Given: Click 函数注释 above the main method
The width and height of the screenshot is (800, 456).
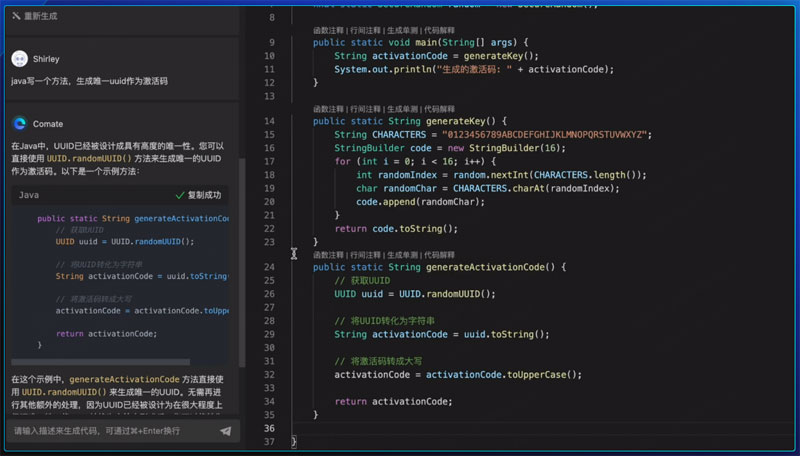Looking at the screenshot, I should tap(328, 30).
